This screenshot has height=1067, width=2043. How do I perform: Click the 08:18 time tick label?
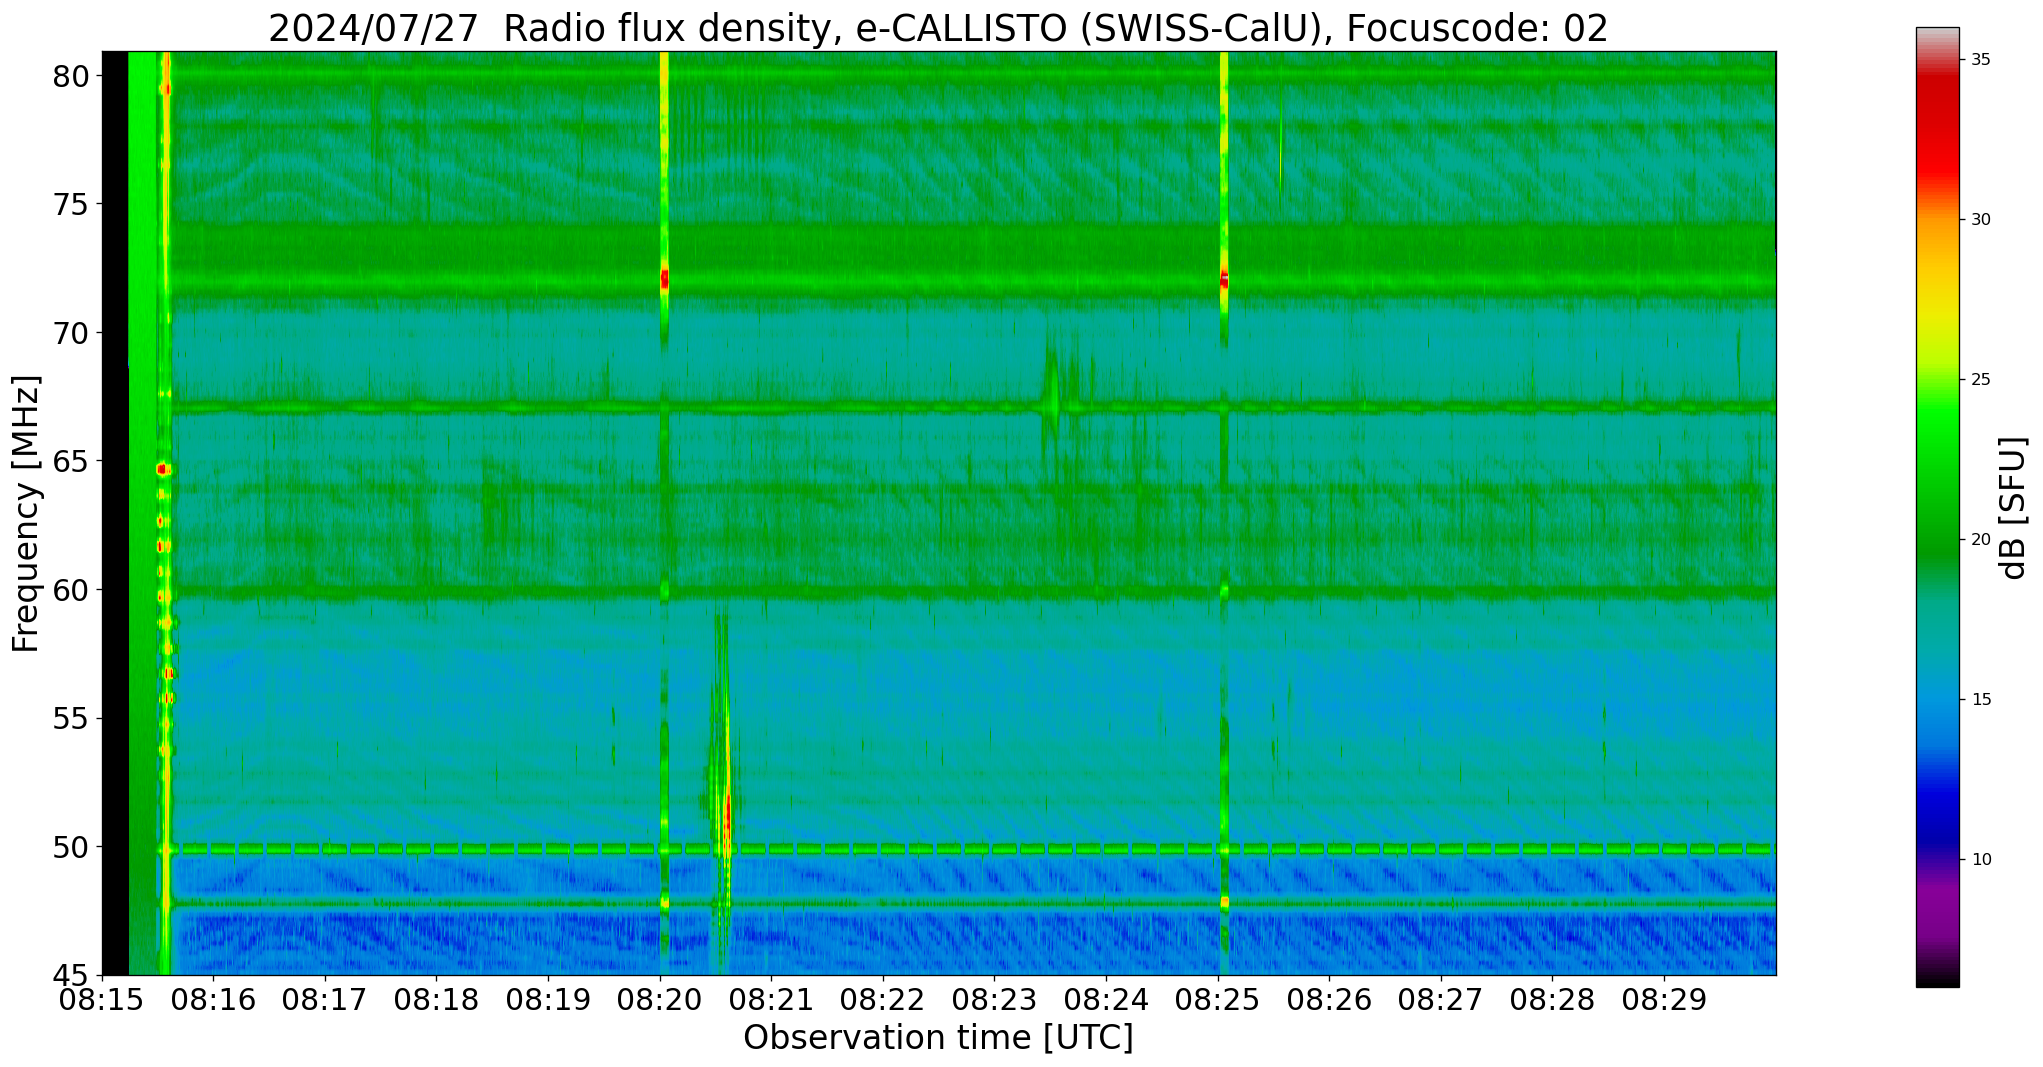click(436, 999)
